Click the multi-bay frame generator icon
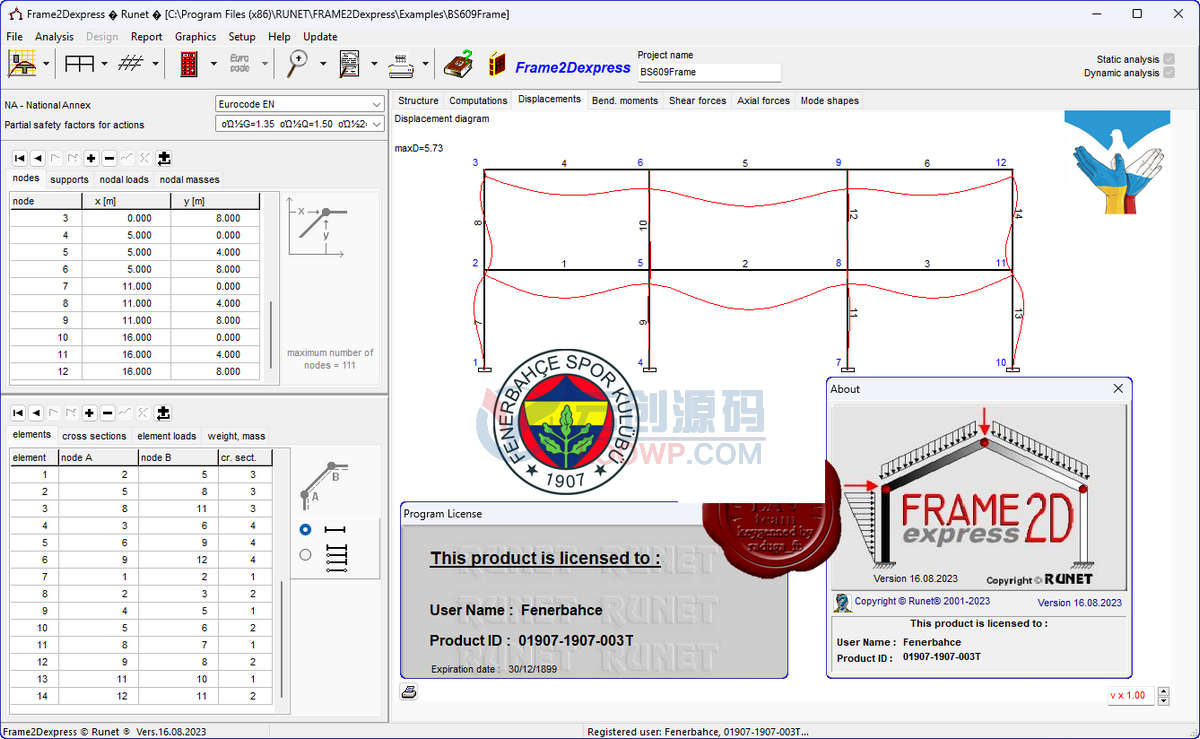The height and width of the screenshot is (739, 1200). click(79, 64)
